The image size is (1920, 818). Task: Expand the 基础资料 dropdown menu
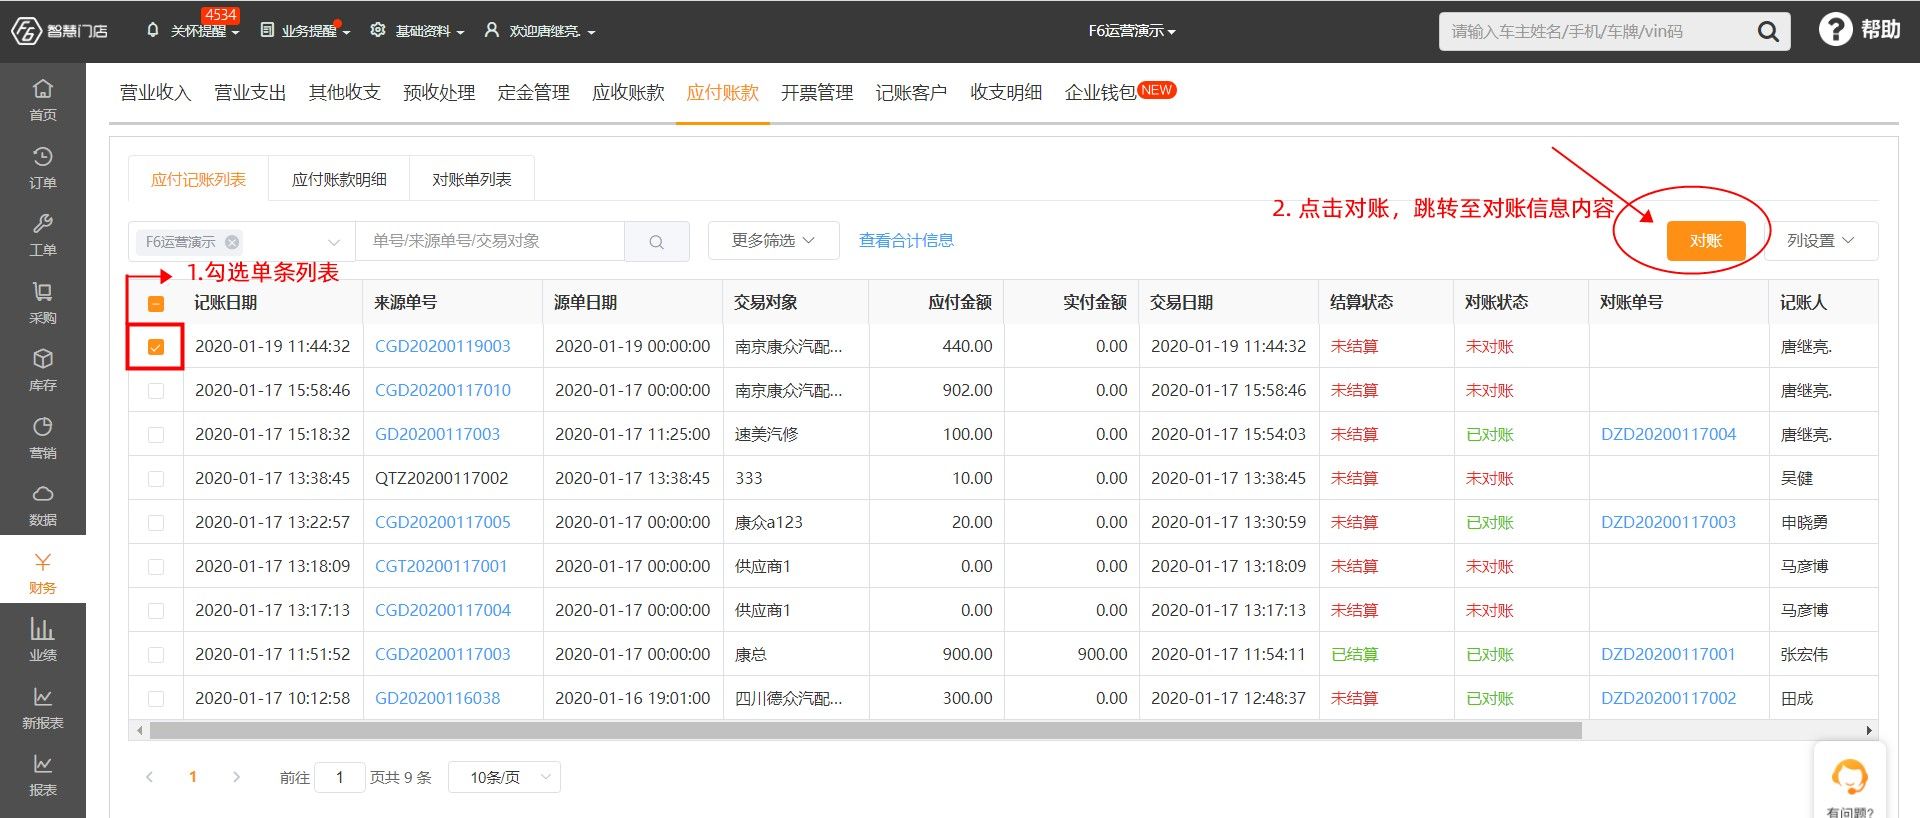[x=418, y=31]
